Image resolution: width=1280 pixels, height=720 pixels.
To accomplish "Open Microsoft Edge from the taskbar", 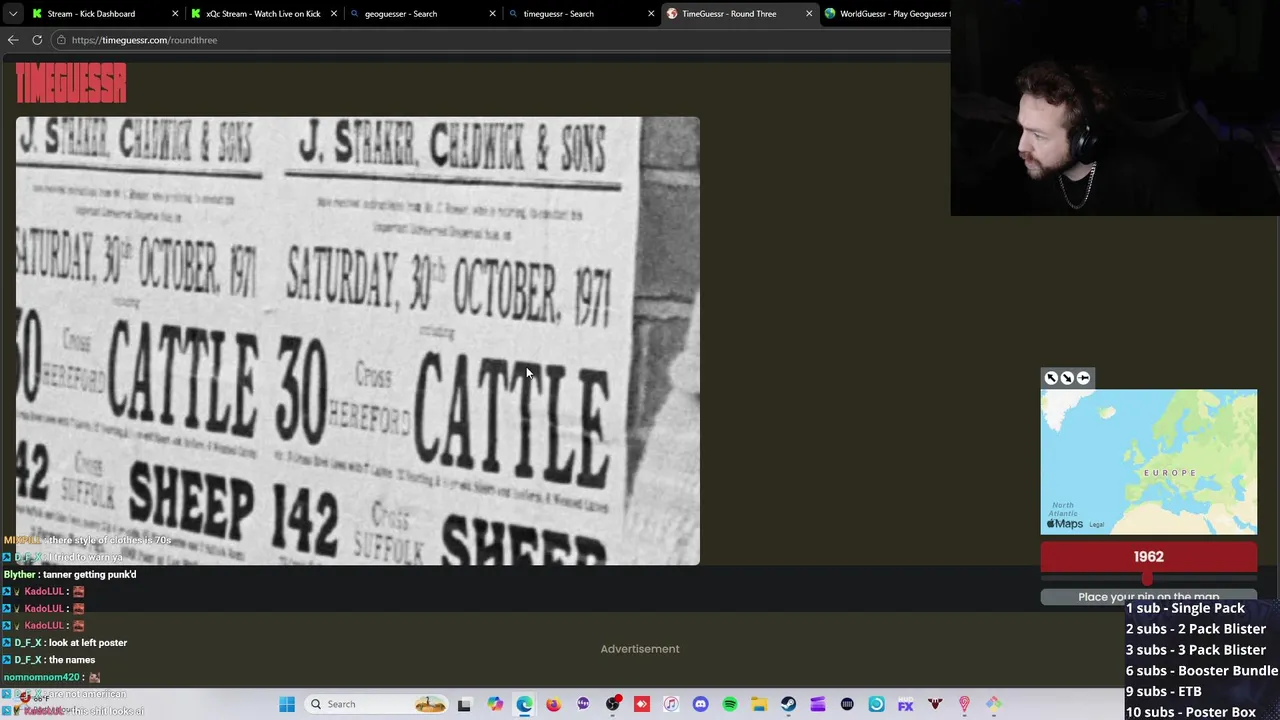I will coord(524,704).
